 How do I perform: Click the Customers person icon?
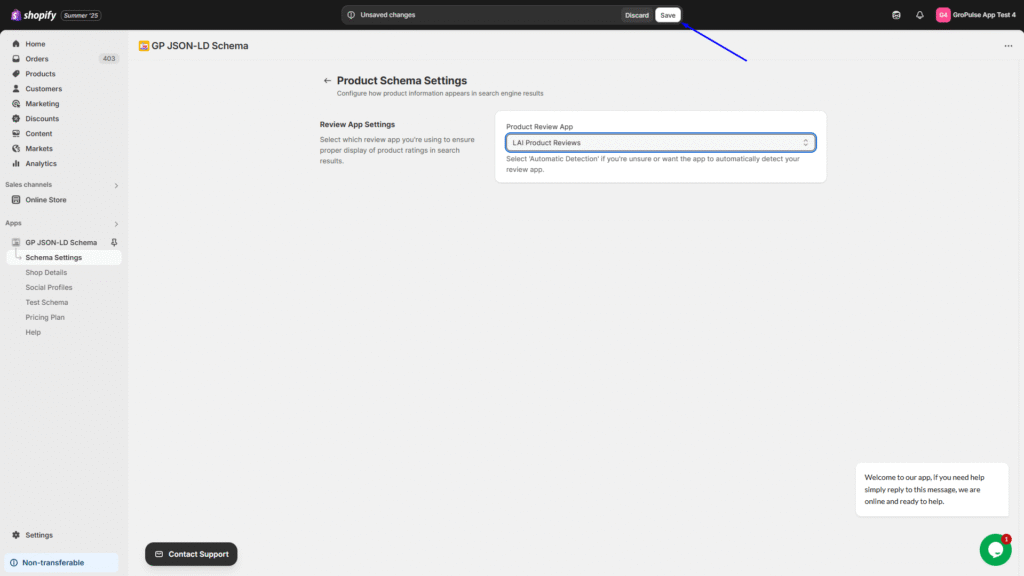[x=16, y=89]
